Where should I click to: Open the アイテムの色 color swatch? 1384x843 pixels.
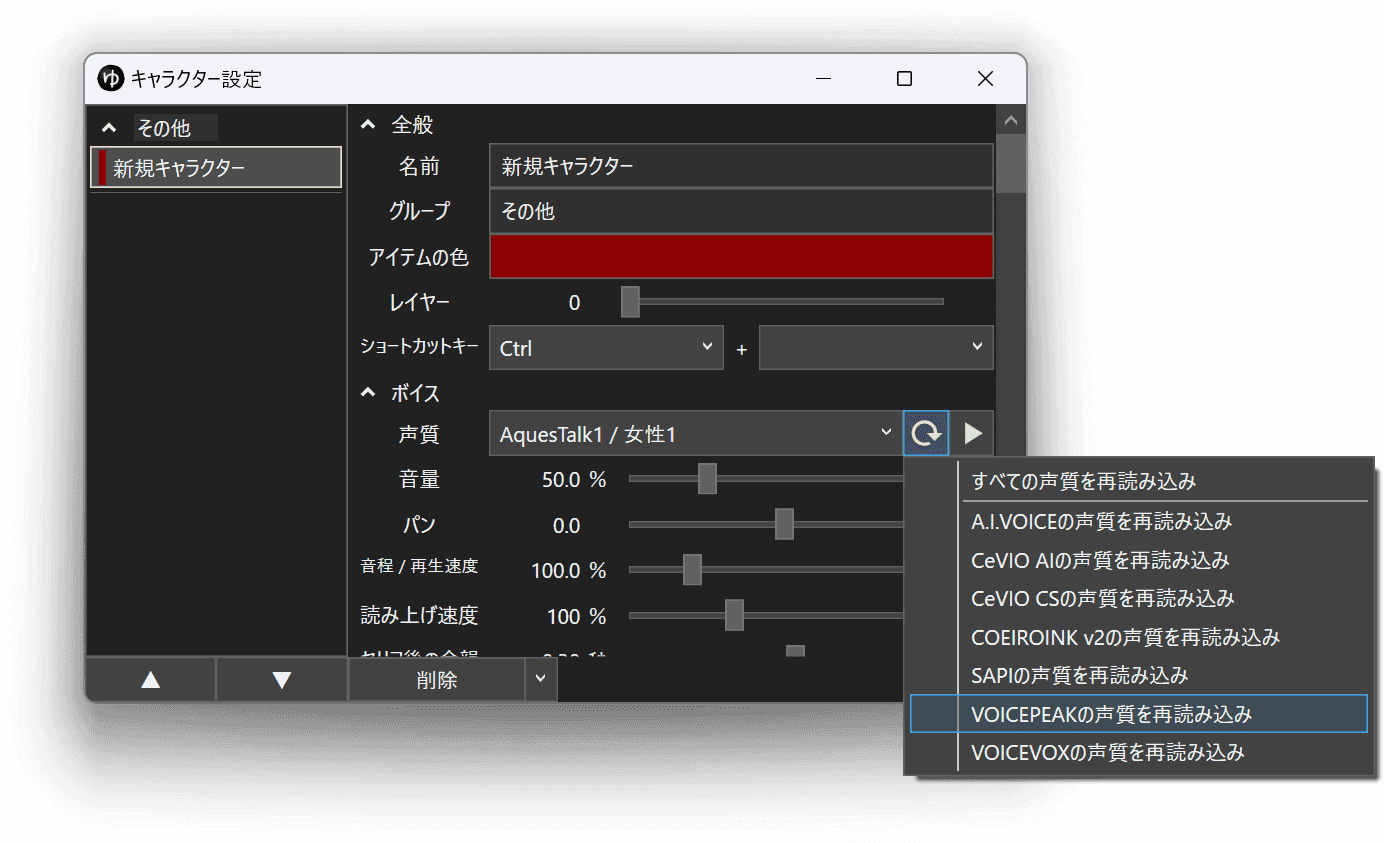pyautogui.click(x=740, y=256)
